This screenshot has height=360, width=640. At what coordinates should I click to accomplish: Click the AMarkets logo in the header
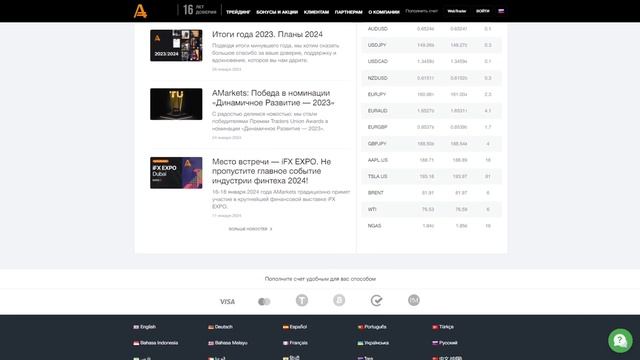(x=140, y=11)
